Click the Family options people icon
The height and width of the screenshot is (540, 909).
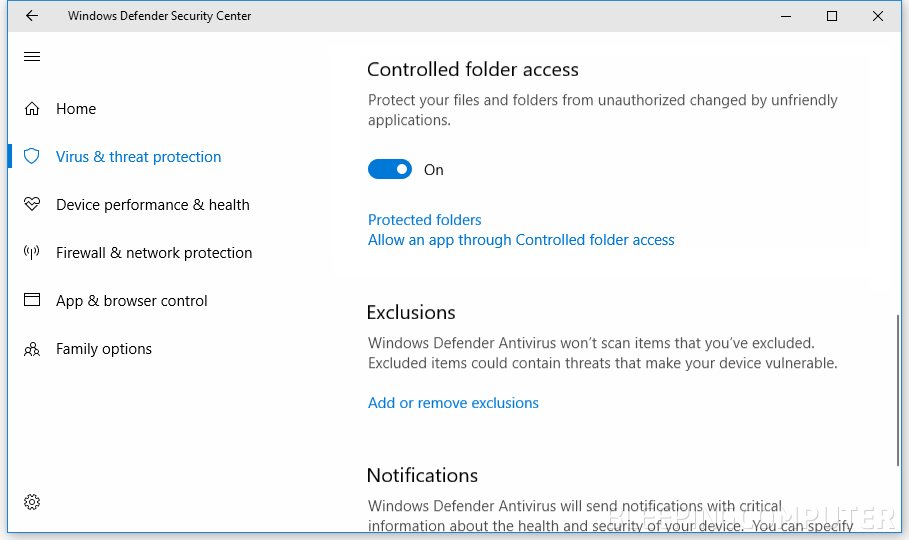32,349
